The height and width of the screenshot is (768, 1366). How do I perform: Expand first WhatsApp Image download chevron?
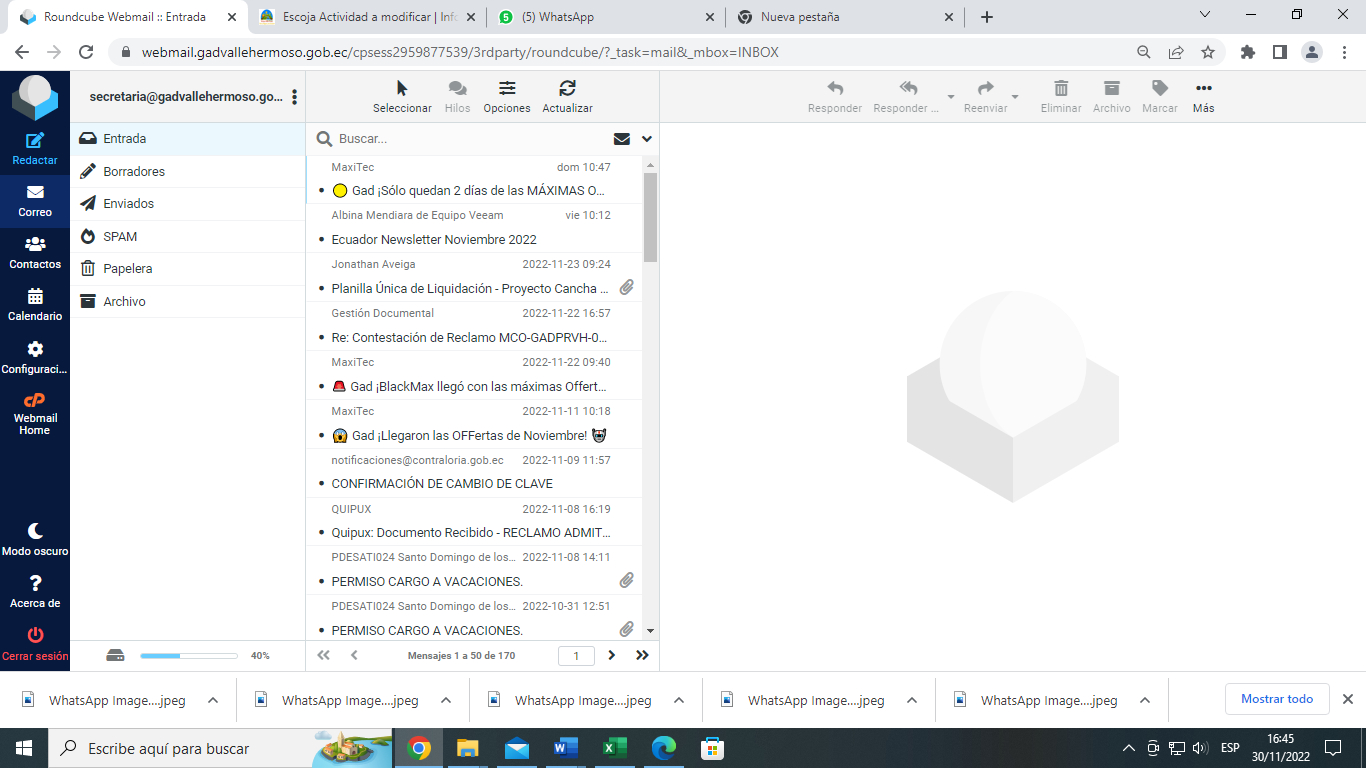tap(213, 700)
